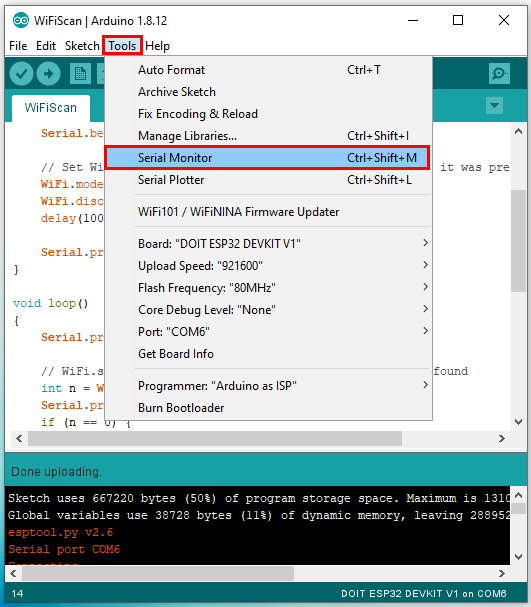The image size is (531, 607).
Task: Close the Arduino window
Action: [504, 20]
